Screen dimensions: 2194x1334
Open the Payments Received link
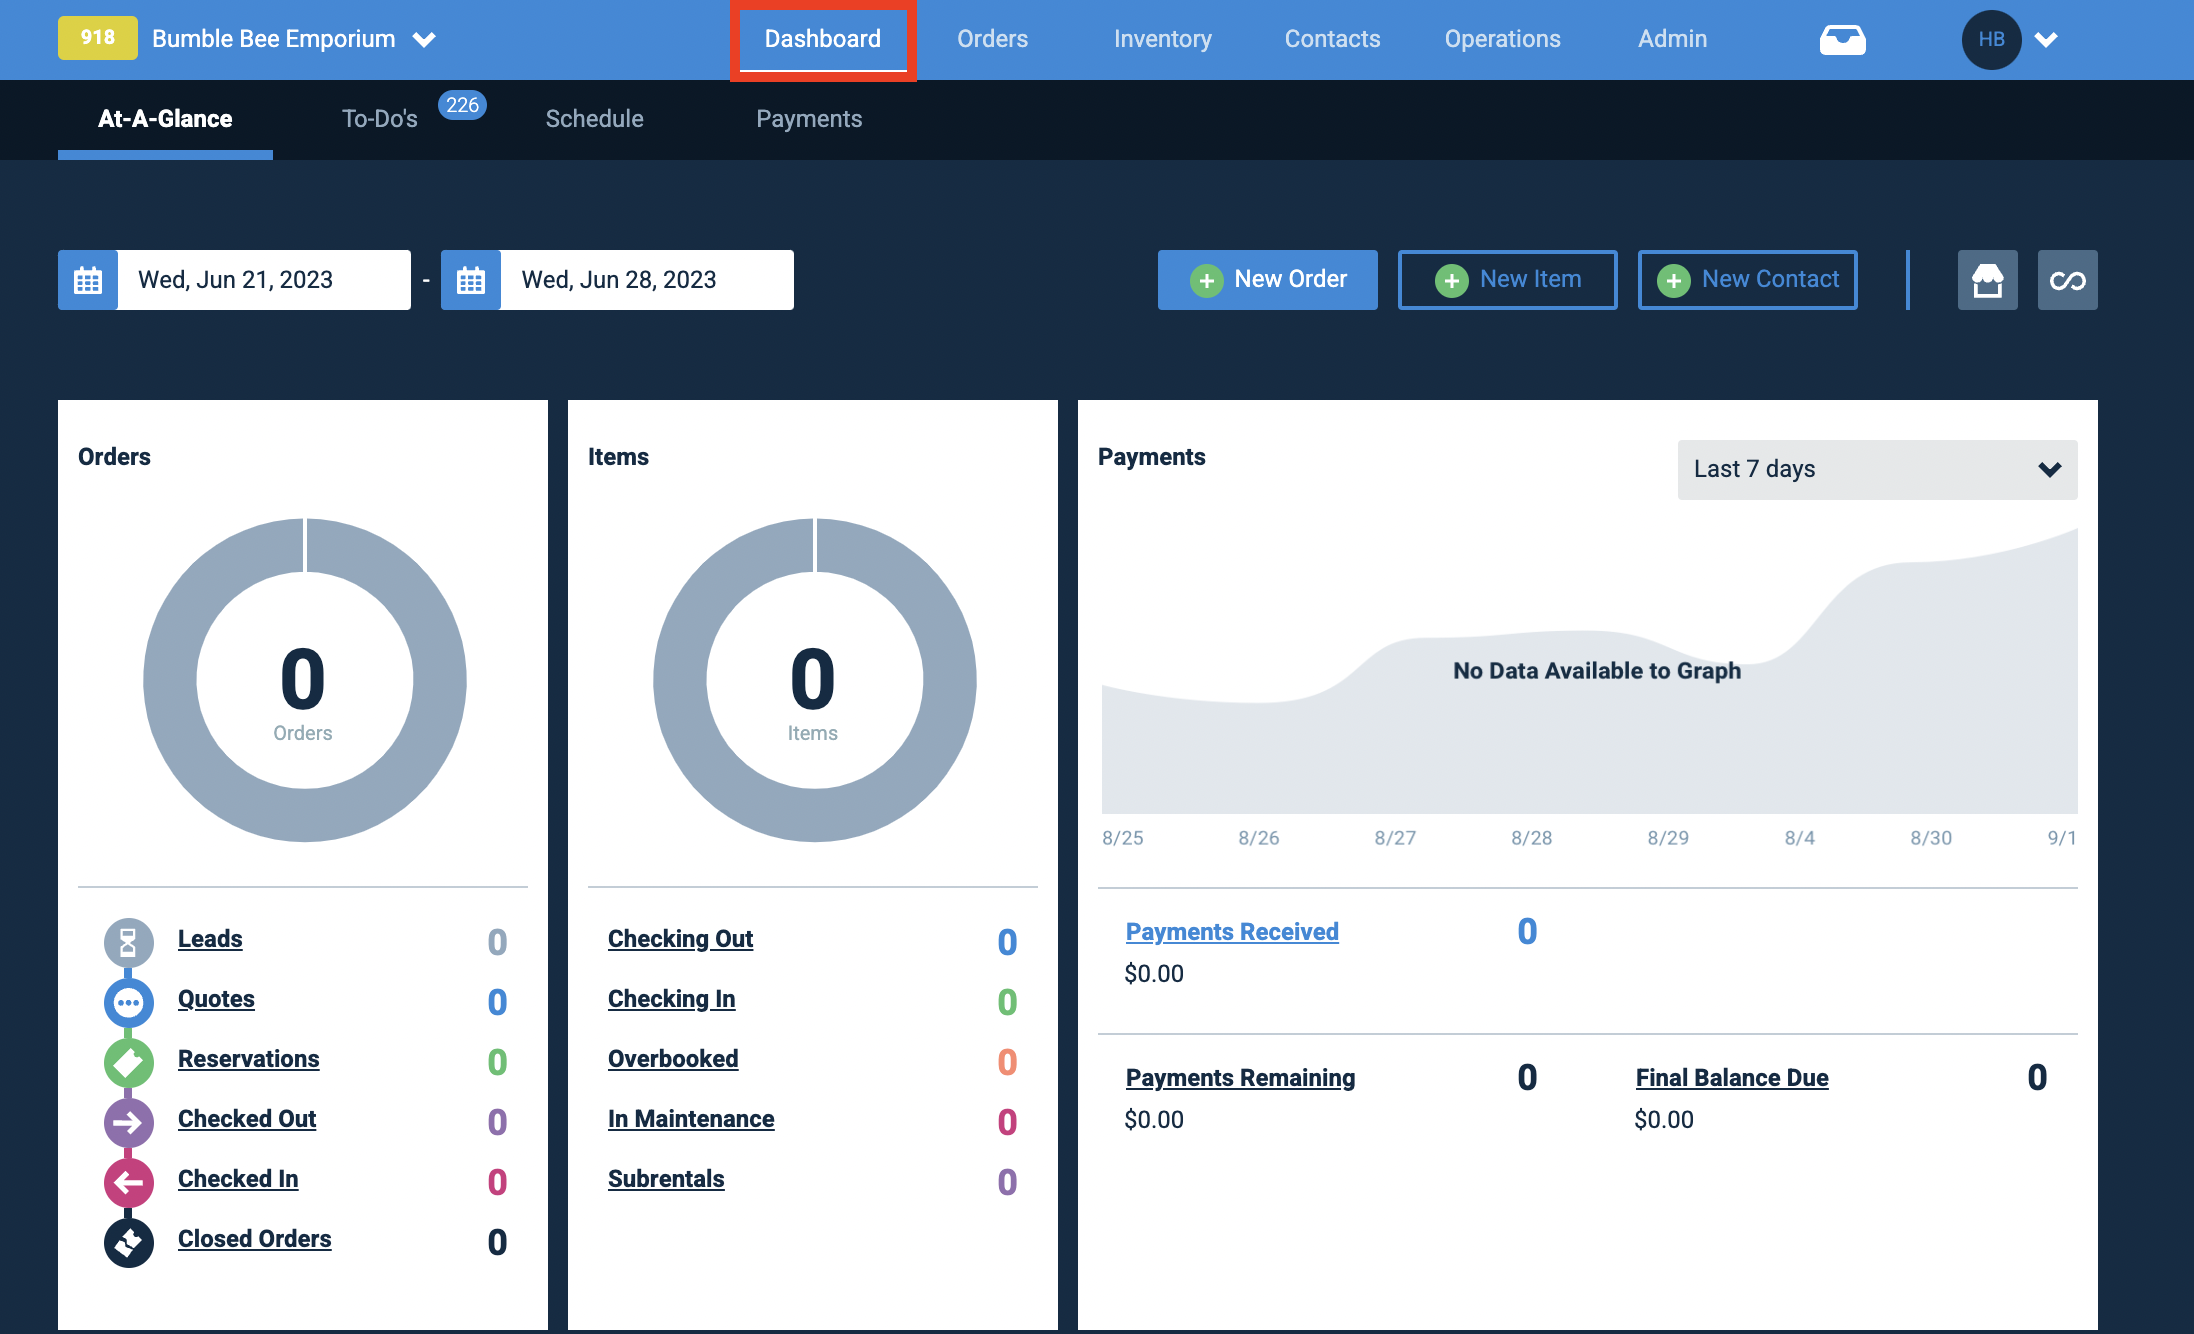(1232, 931)
